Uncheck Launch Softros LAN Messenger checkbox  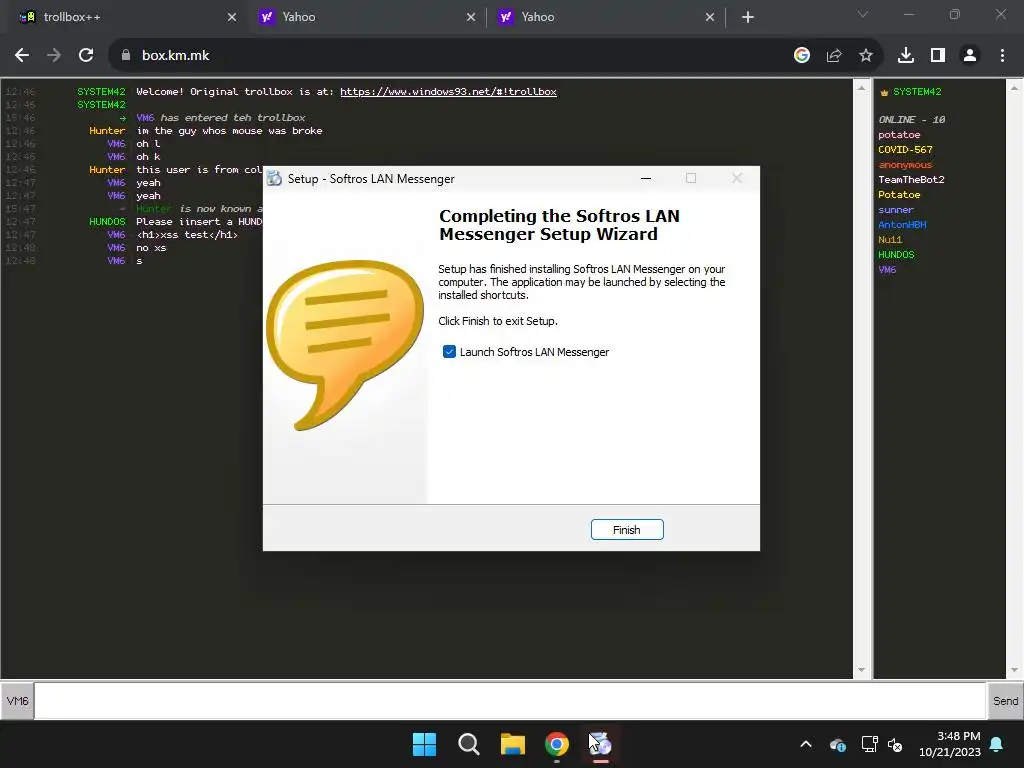point(449,352)
